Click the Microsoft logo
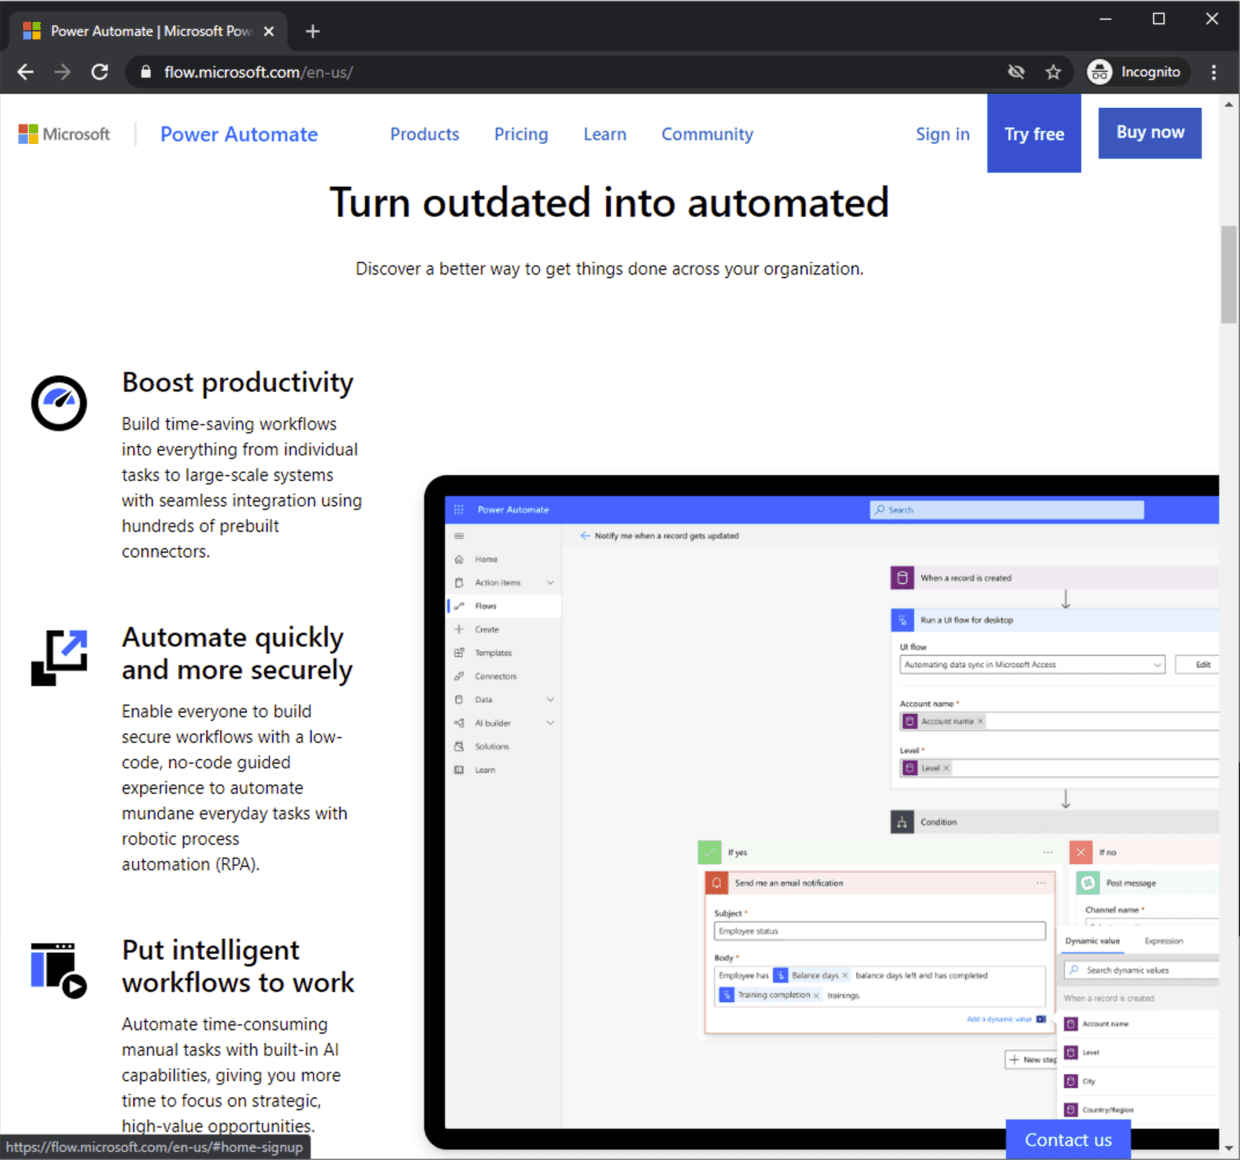The image size is (1240, 1160). point(64,134)
